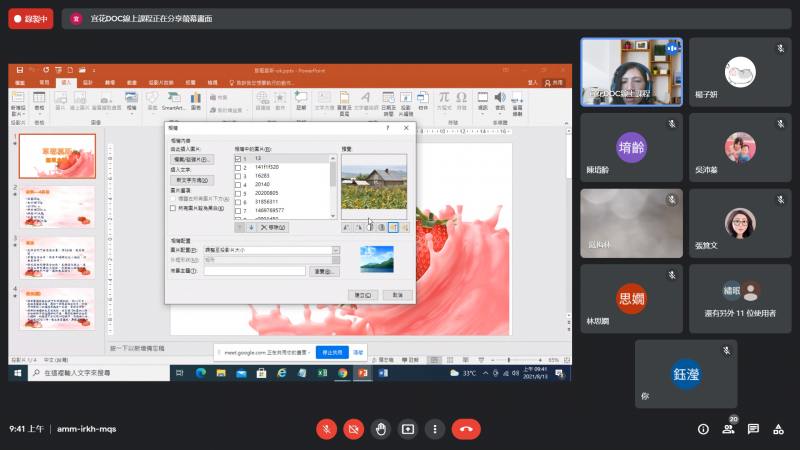Collapse the ribbon chevron
This screenshot has width=800, height=450.
[x=566, y=123]
